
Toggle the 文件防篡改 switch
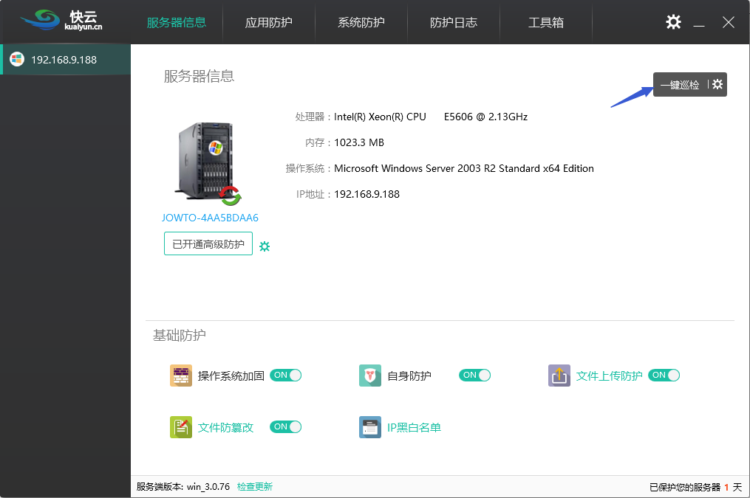coord(286,427)
